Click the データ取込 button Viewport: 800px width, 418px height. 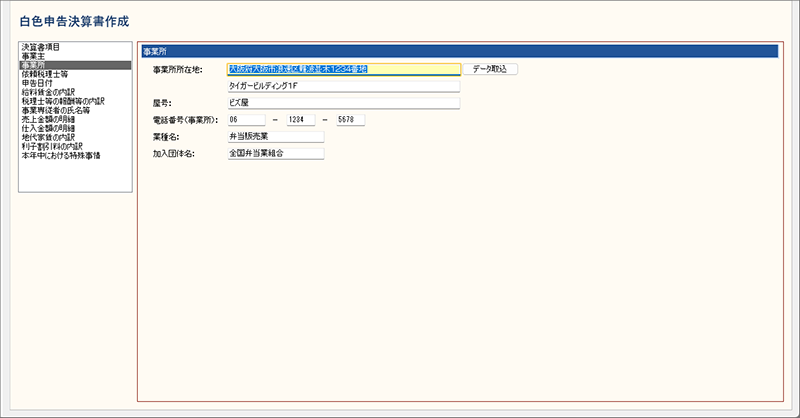[490, 69]
